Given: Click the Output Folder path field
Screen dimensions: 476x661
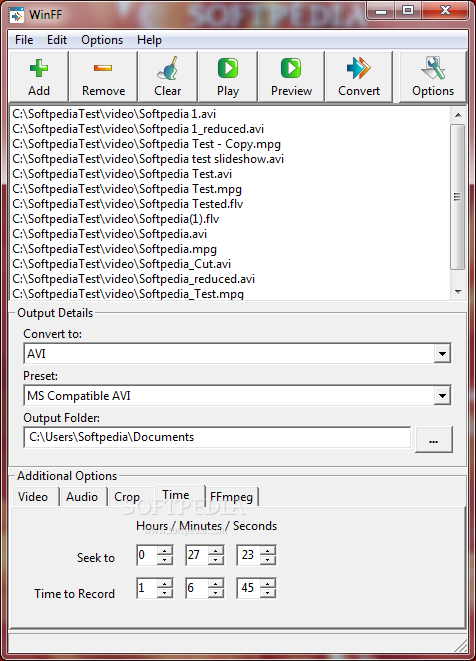Looking at the screenshot, I should click(217, 437).
